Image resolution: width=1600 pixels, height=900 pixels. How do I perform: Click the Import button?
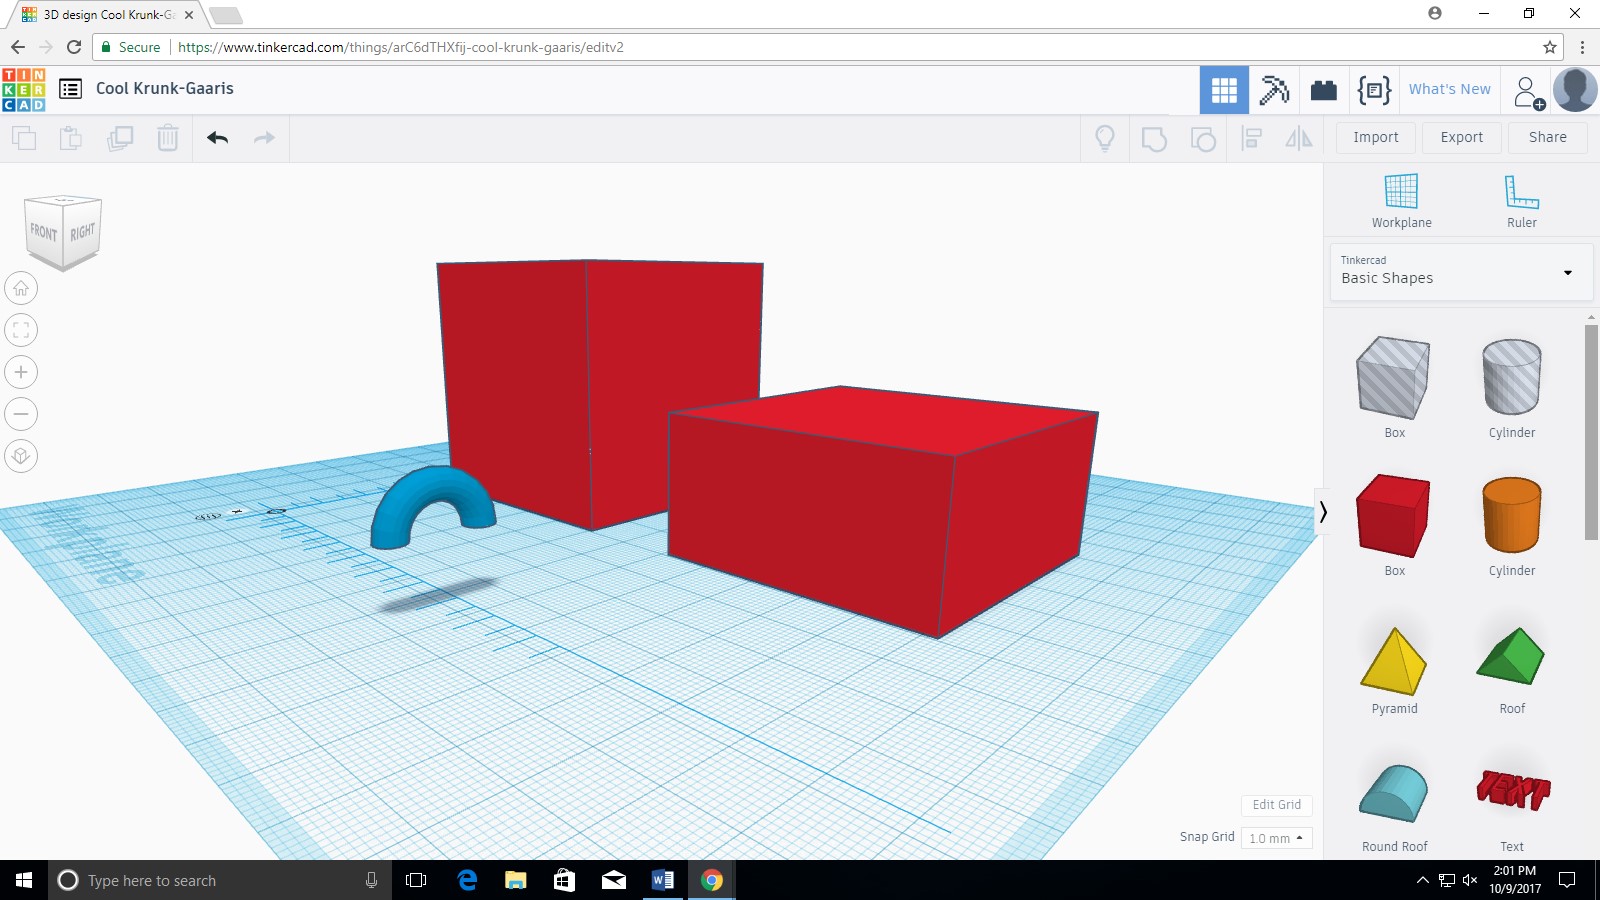[1376, 138]
